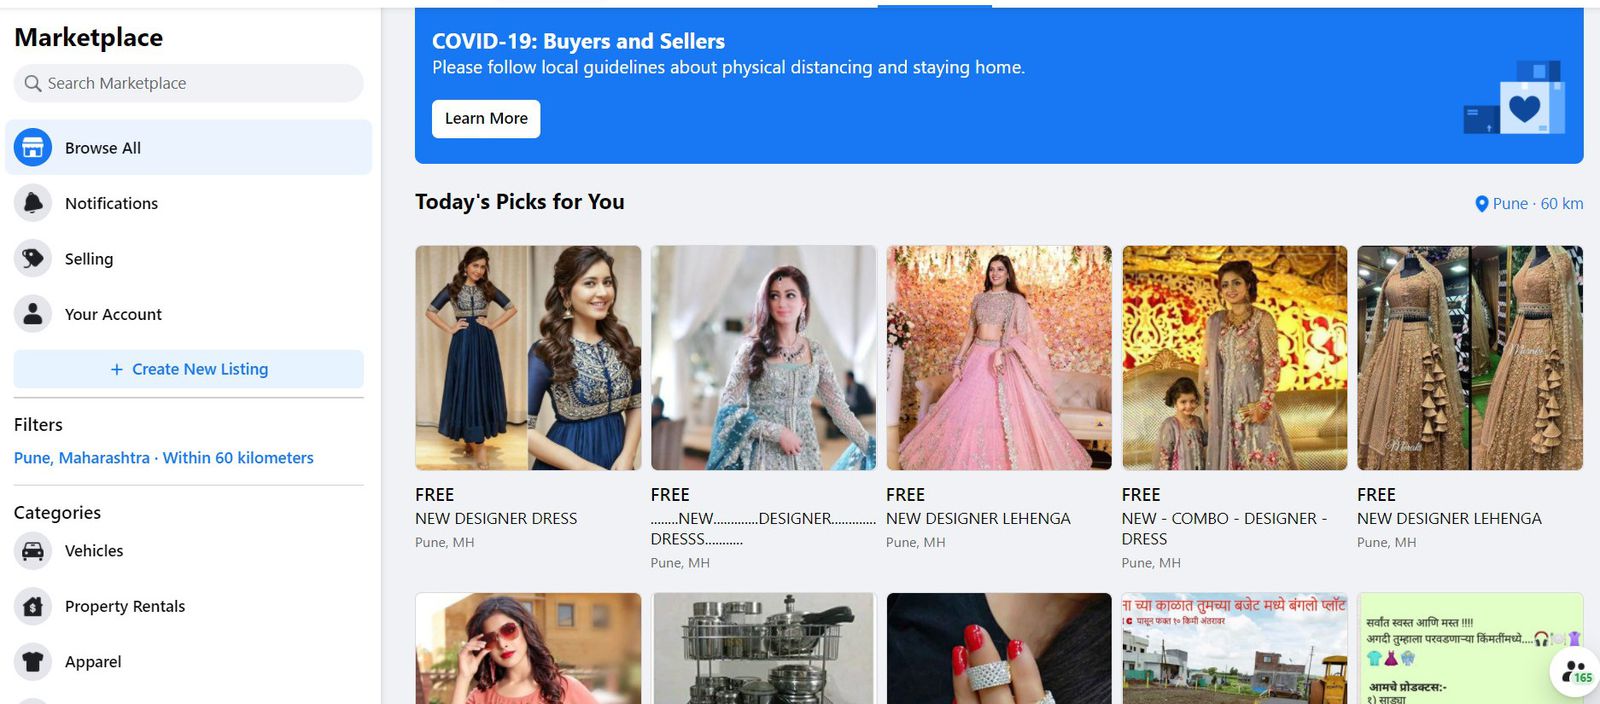The image size is (1600, 704).
Task: Click the NEW DESIGNER DRESS title
Action: coord(496,519)
